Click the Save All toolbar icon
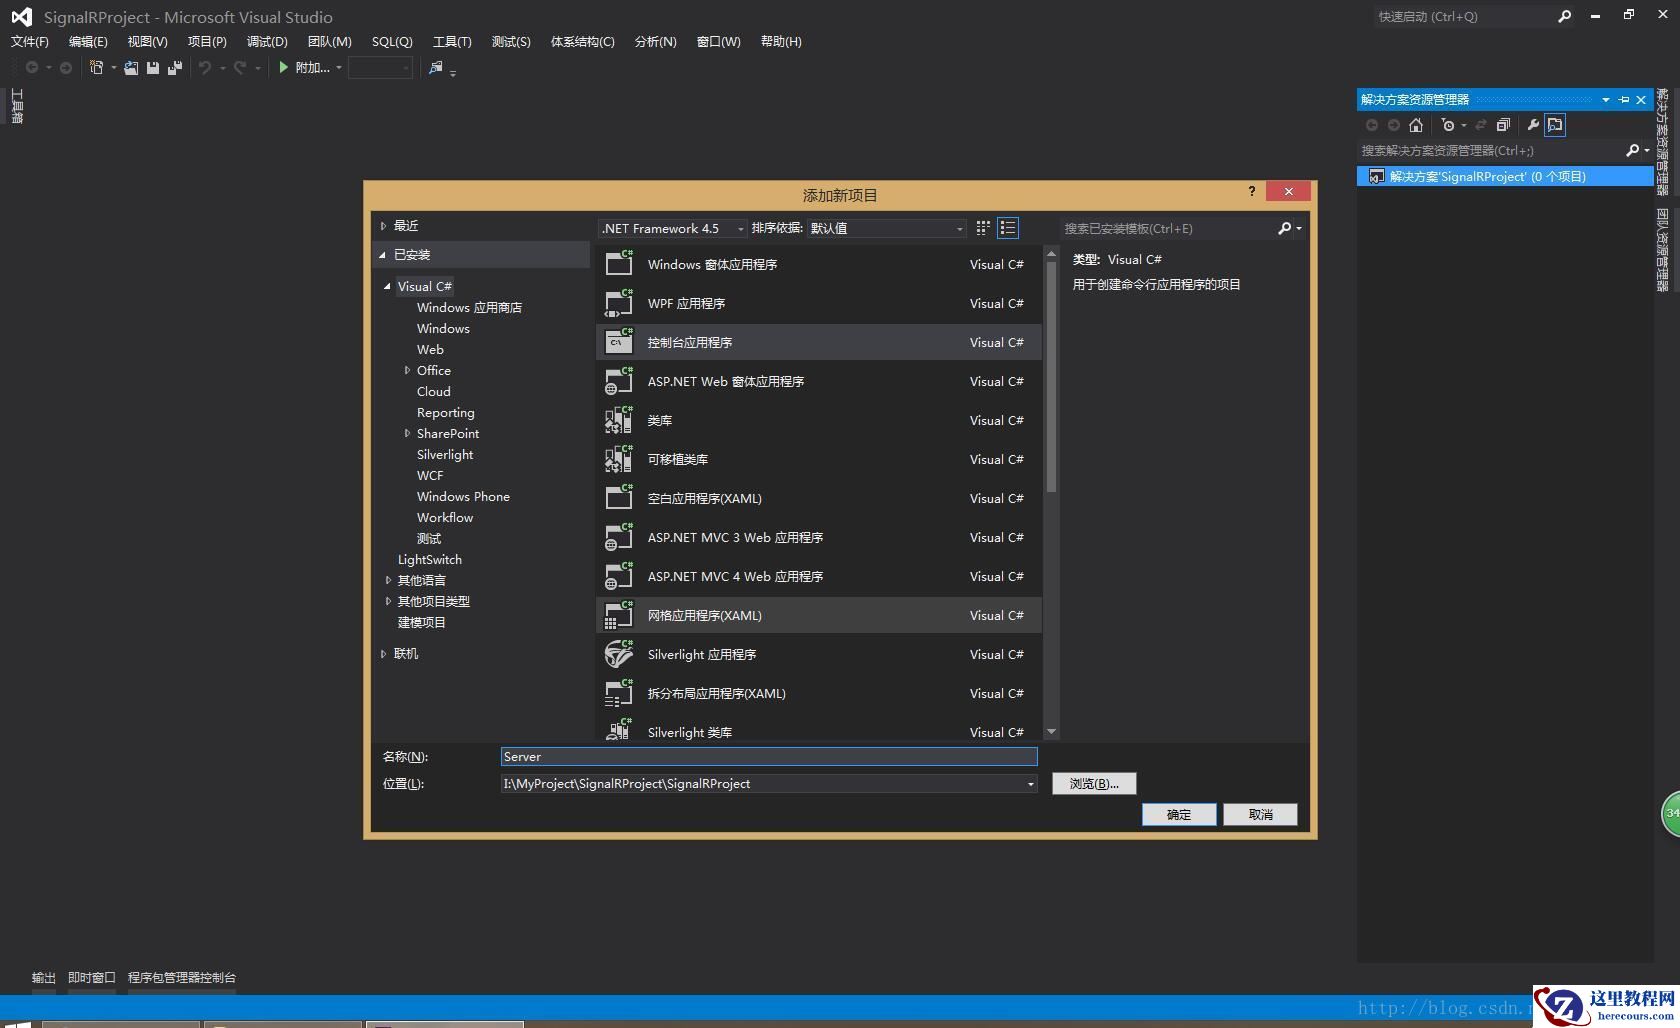Image resolution: width=1680 pixels, height=1028 pixels. point(175,68)
